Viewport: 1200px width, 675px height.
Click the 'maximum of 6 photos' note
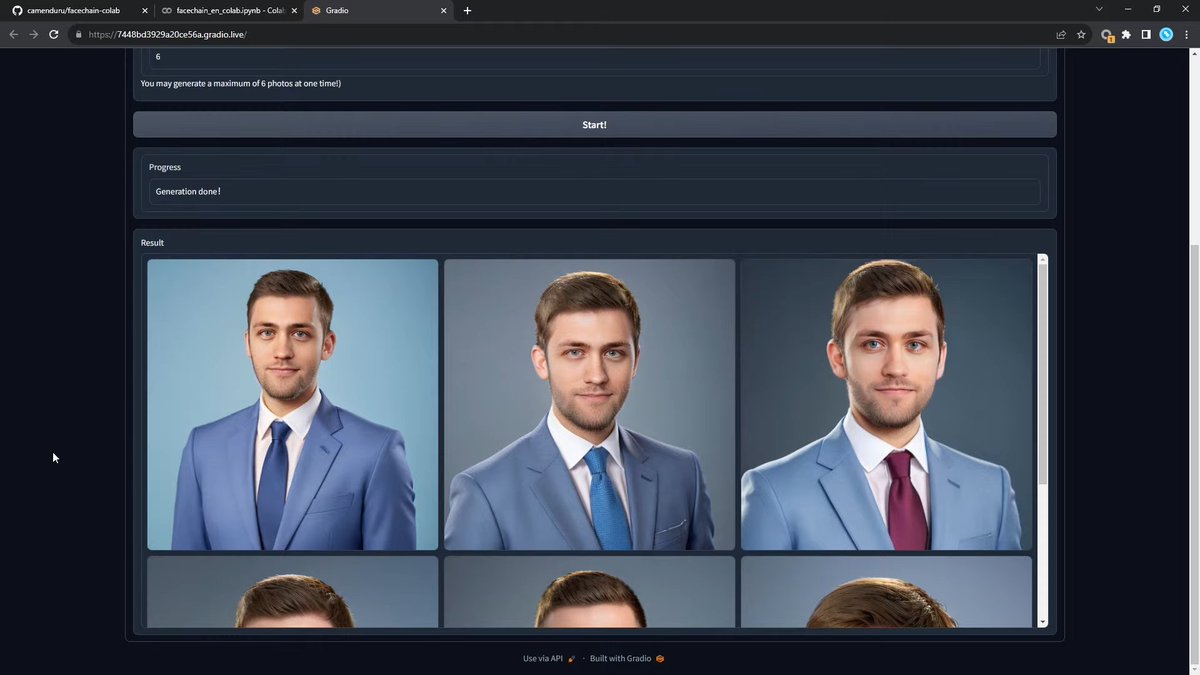pyautogui.click(x=241, y=83)
